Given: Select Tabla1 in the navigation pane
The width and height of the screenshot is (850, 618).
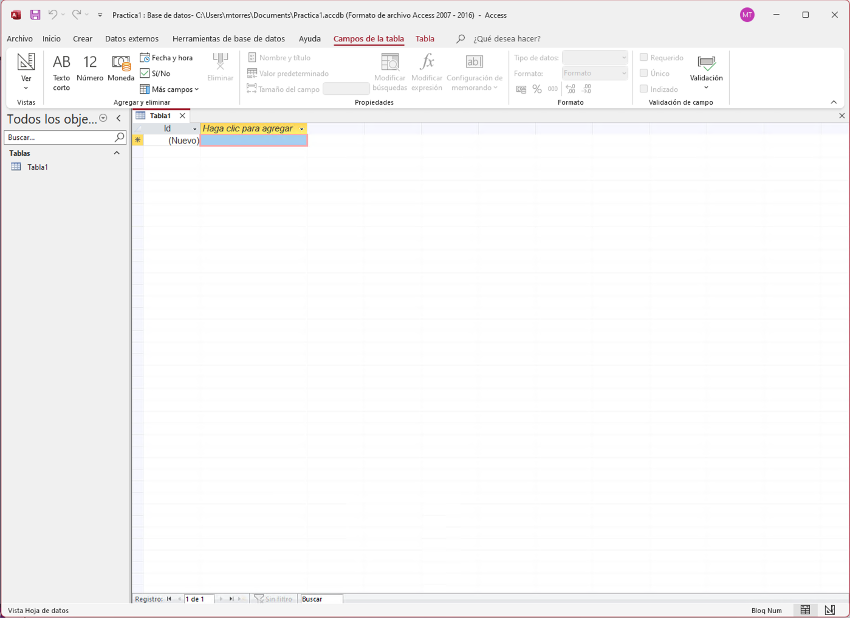Looking at the screenshot, I should click(x=37, y=167).
